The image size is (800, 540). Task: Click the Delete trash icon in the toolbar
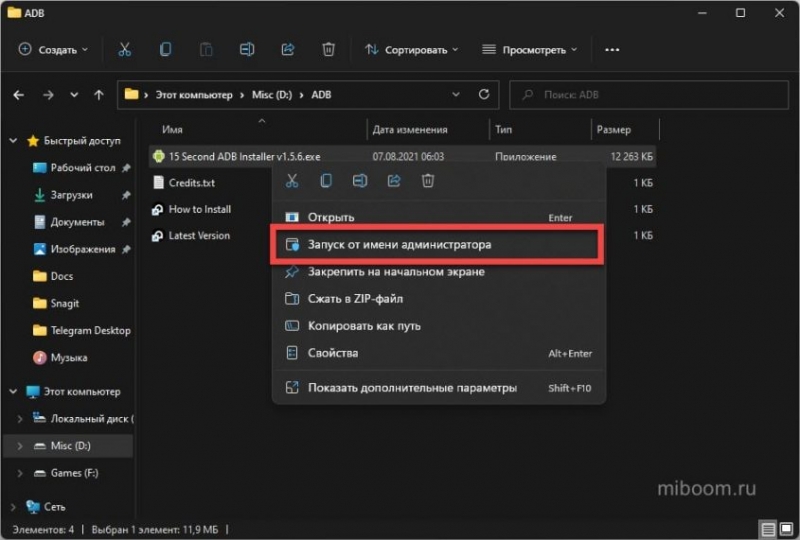pos(329,50)
